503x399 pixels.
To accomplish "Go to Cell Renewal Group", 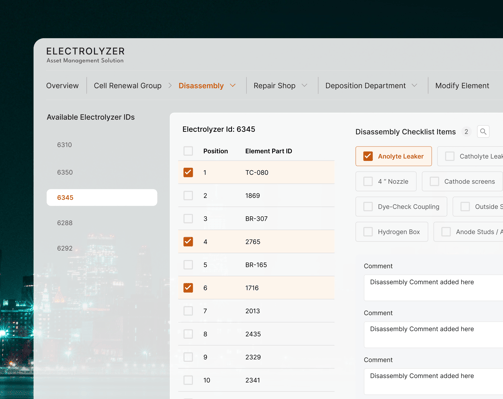I will 127,86.
